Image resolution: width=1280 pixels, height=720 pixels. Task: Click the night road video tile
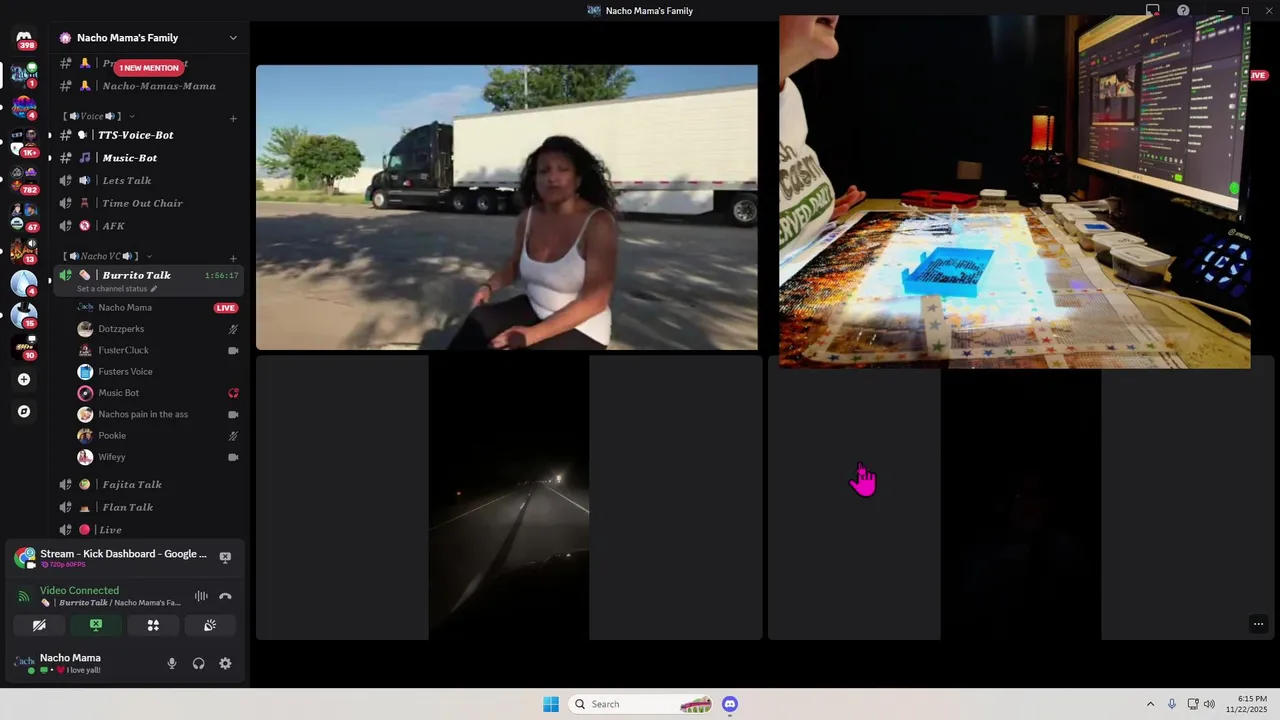tap(509, 498)
